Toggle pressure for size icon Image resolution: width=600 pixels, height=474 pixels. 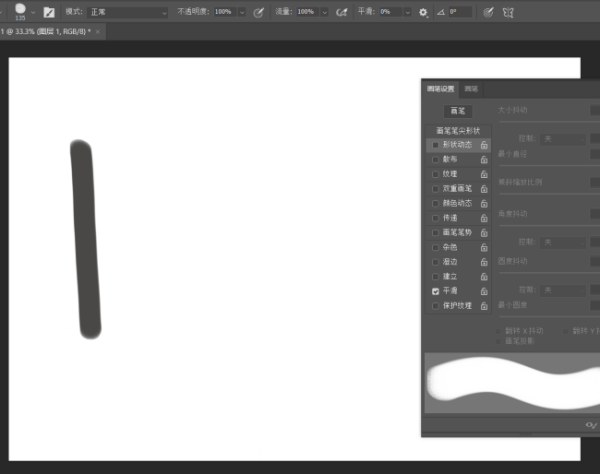[488, 13]
